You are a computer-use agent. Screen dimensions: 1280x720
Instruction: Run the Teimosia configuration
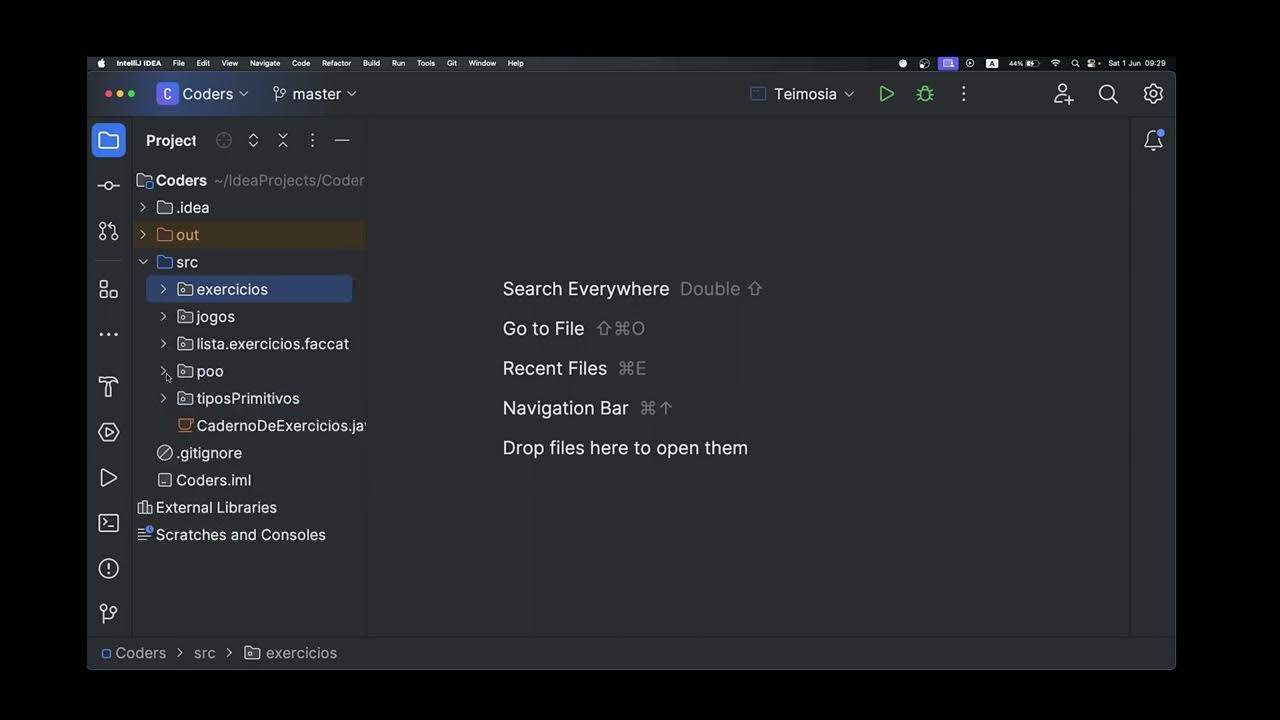pyautogui.click(x=886, y=94)
